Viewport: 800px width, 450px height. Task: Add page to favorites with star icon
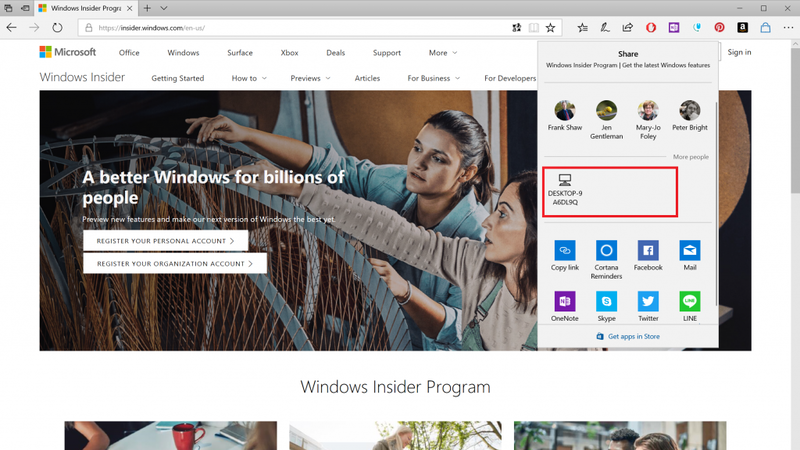click(x=550, y=28)
